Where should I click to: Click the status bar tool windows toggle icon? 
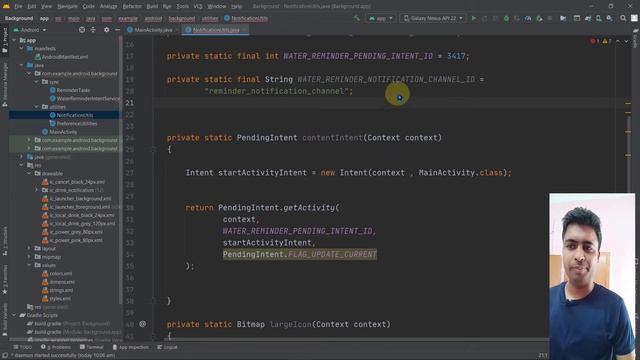tap(5, 356)
